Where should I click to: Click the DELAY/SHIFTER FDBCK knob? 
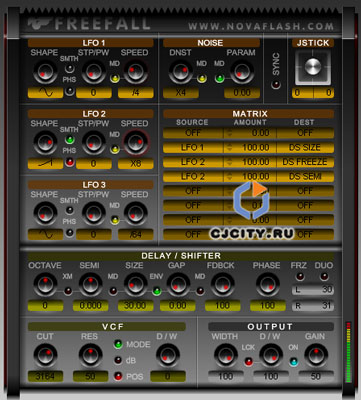click(x=222, y=284)
